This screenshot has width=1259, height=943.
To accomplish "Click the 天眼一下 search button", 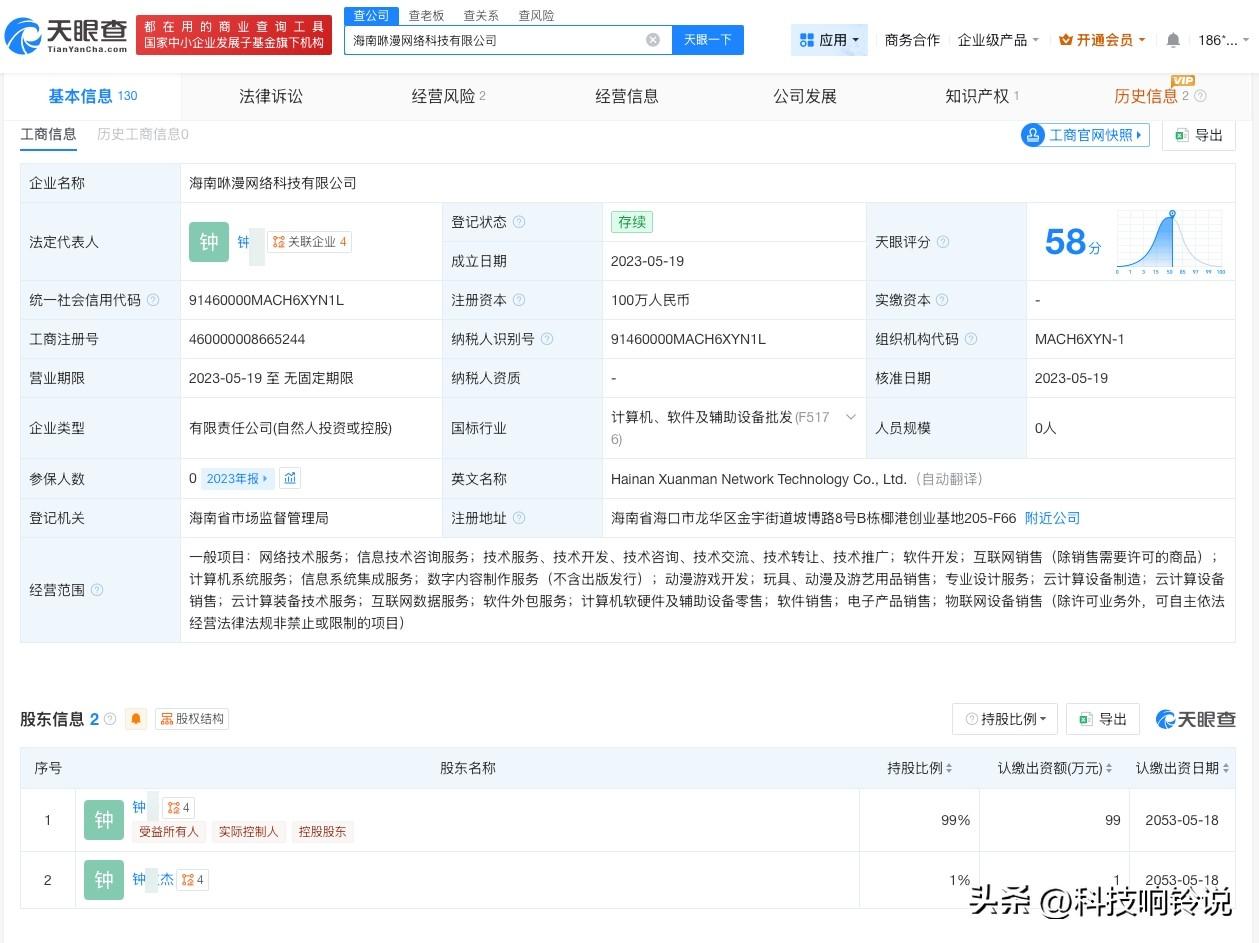I will [x=707, y=40].
